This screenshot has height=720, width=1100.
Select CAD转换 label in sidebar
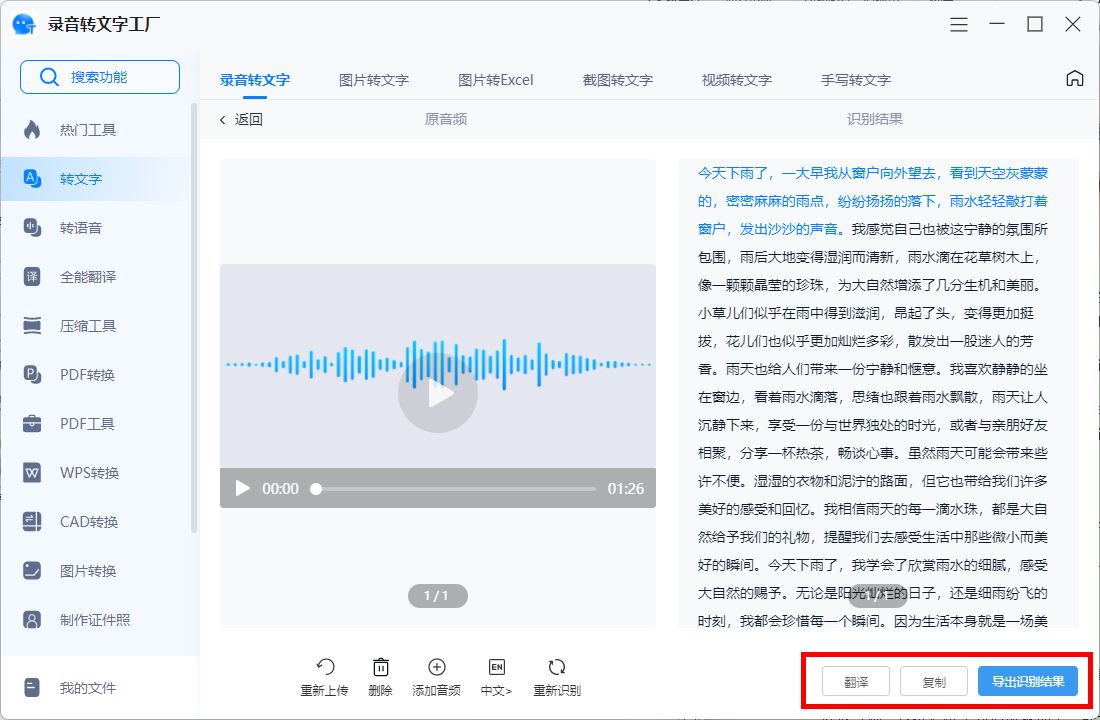tap(88, 522)
